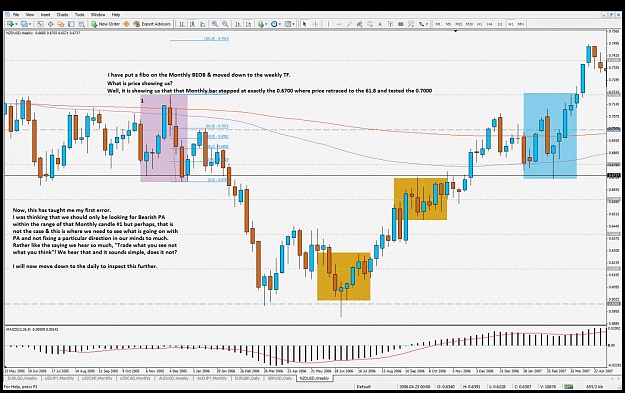Switch to the Bar Chart icon
Viewport: 625px width, 393px height.
(182, 24)
